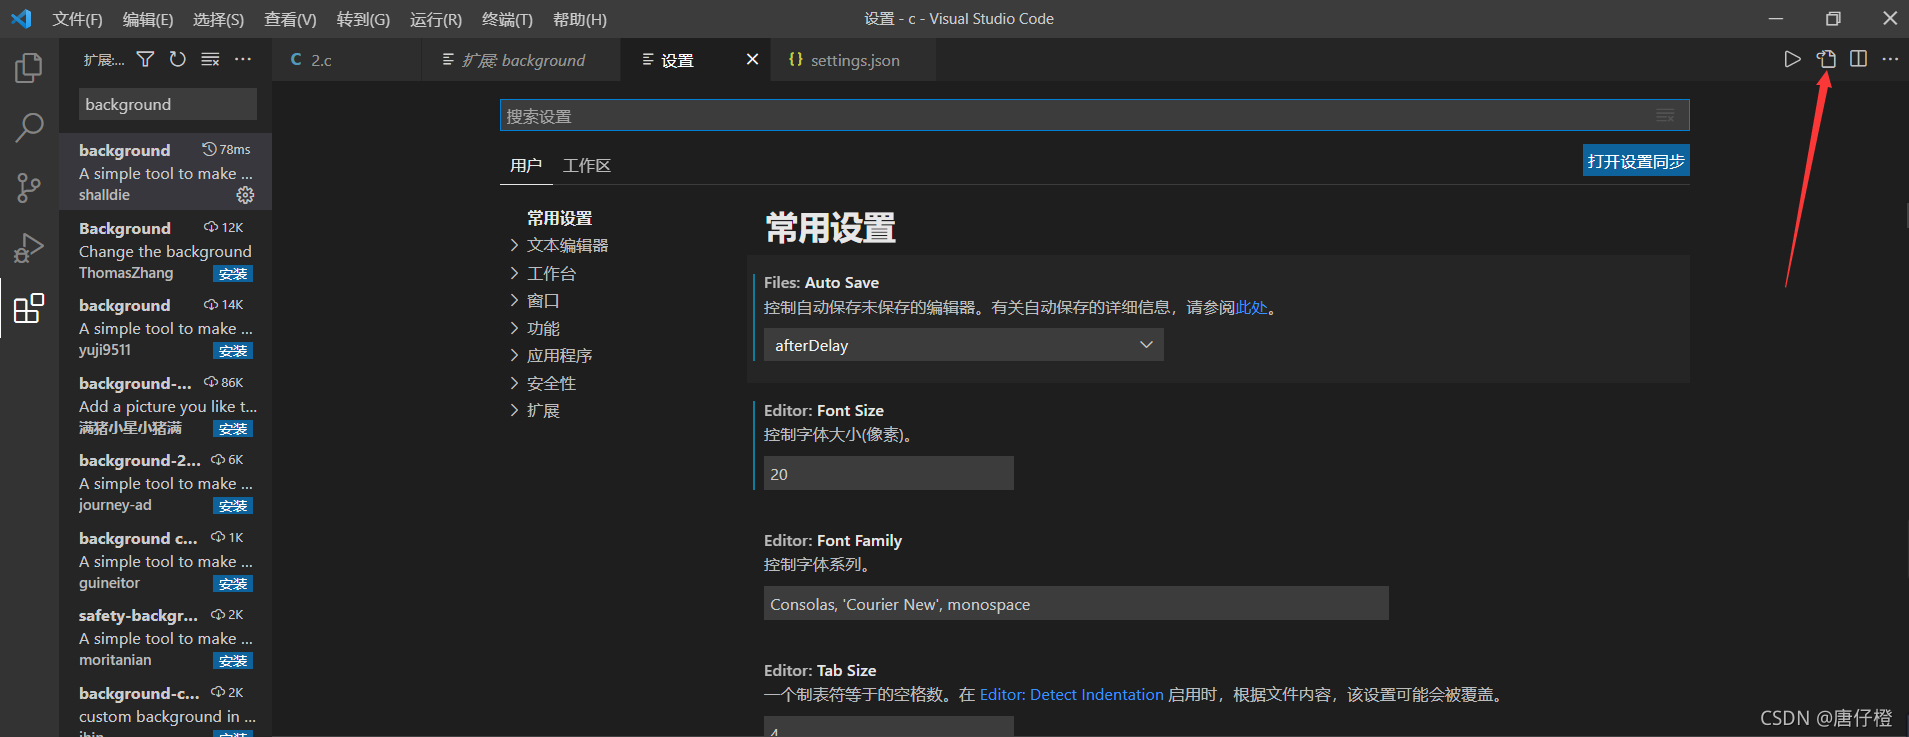Open the Editor: Detect Indentation link
The width and height of the screenshot is (1909, 737).
click(x=1071, y=694)
